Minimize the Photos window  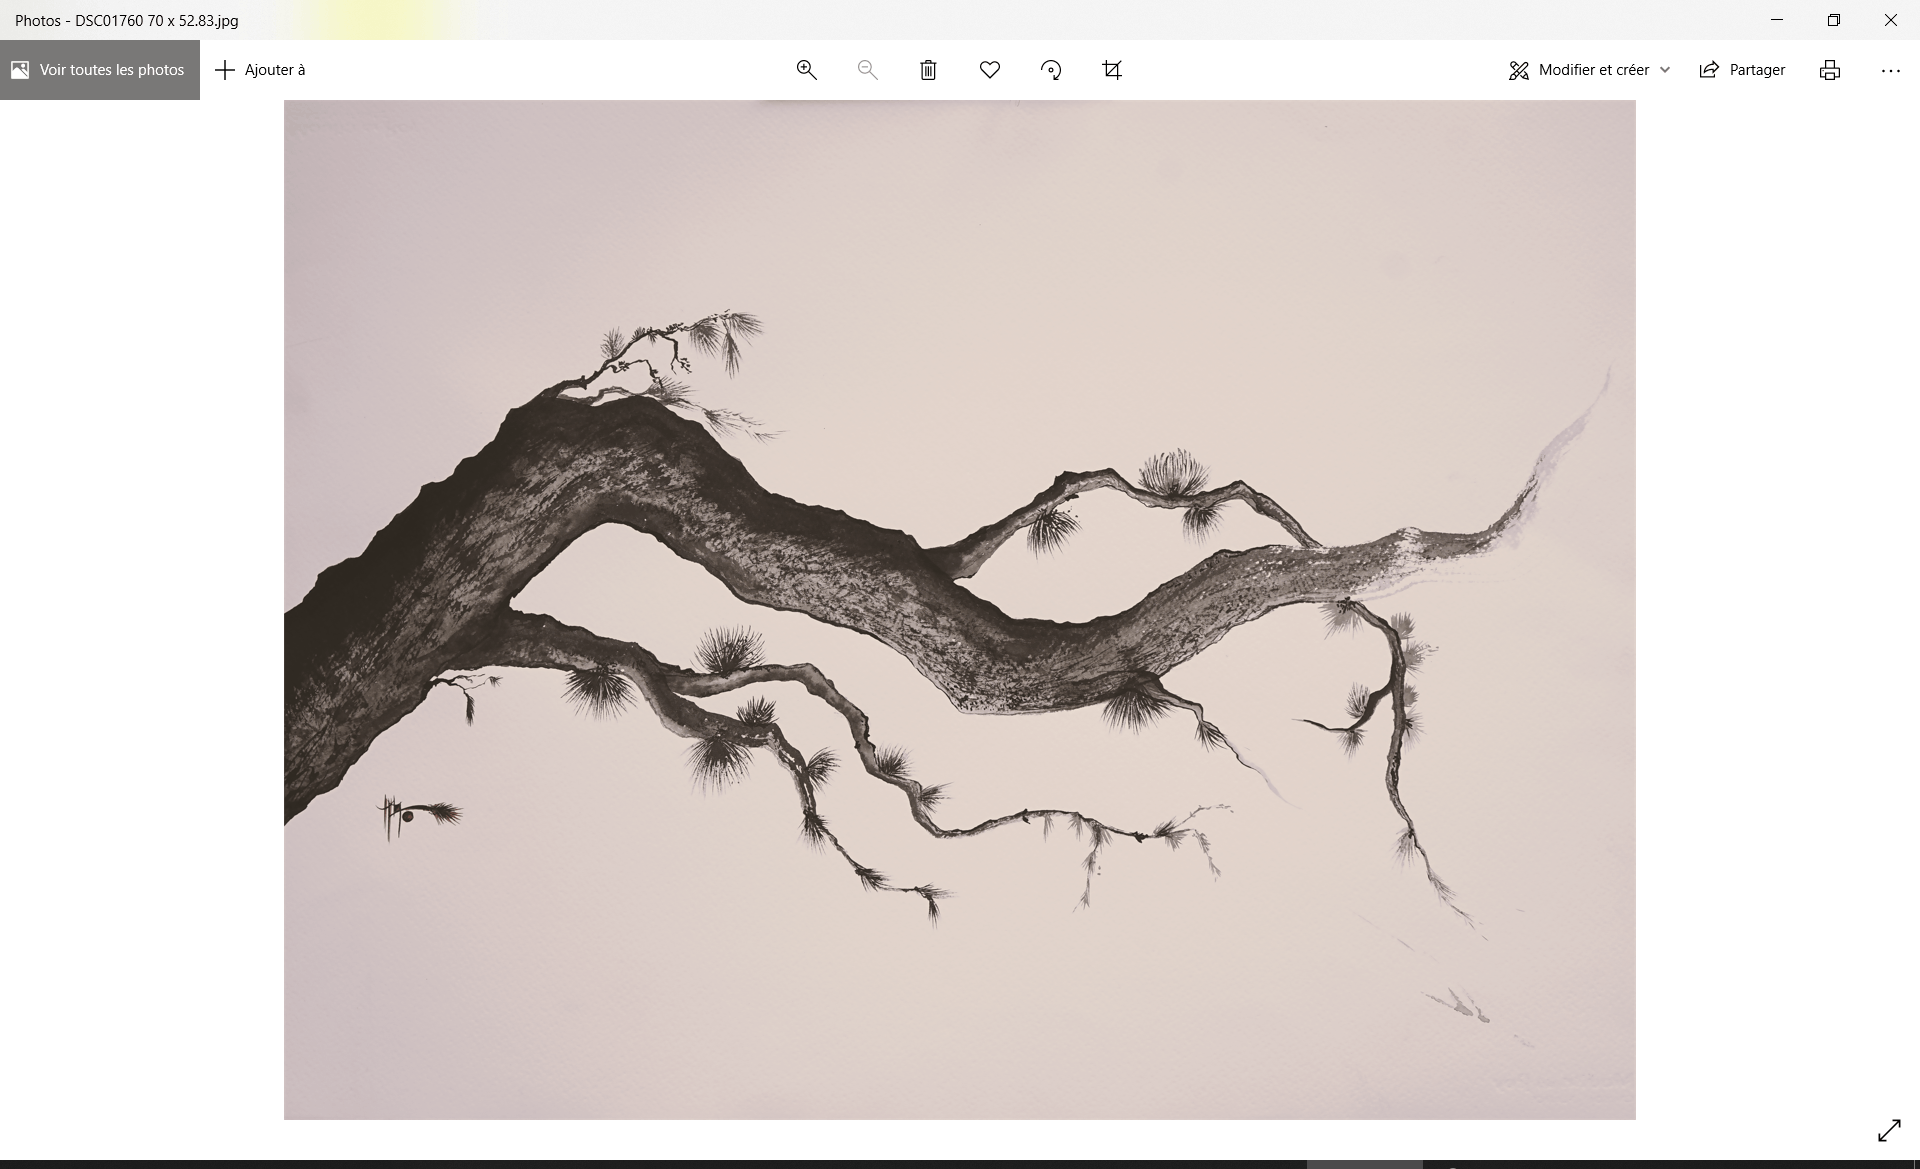tap(1776, 20)
